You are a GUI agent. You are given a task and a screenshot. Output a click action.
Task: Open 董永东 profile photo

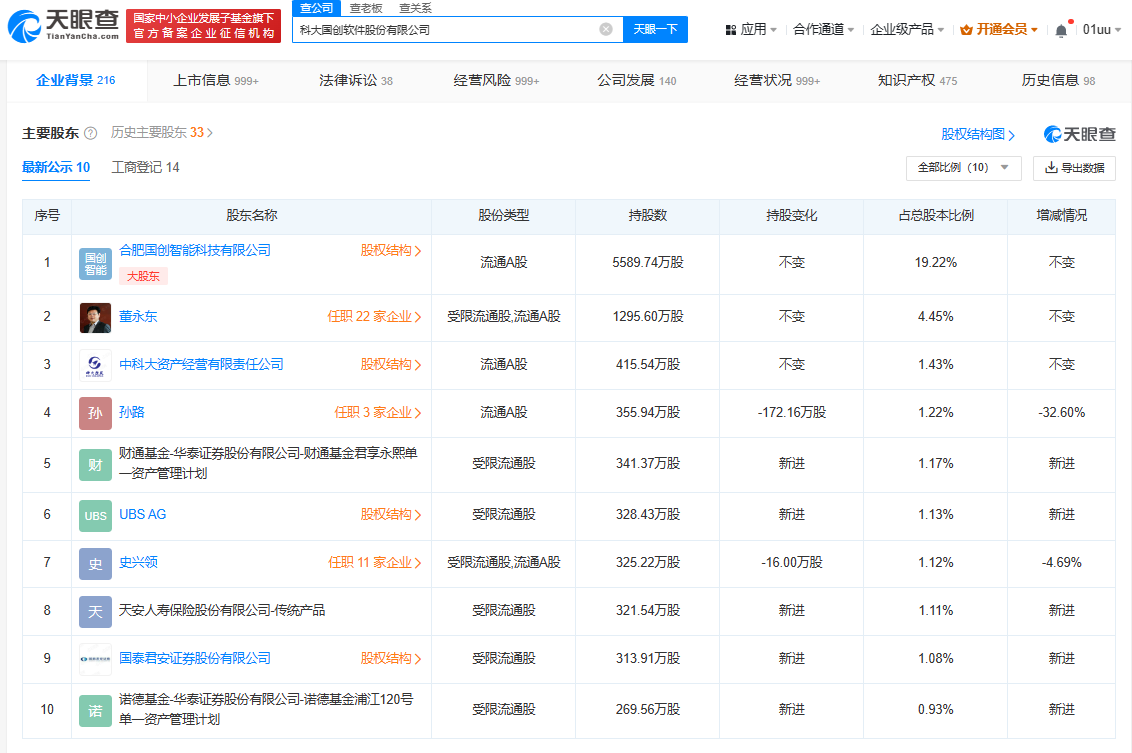pyautogui.click(x=96, y=317)
